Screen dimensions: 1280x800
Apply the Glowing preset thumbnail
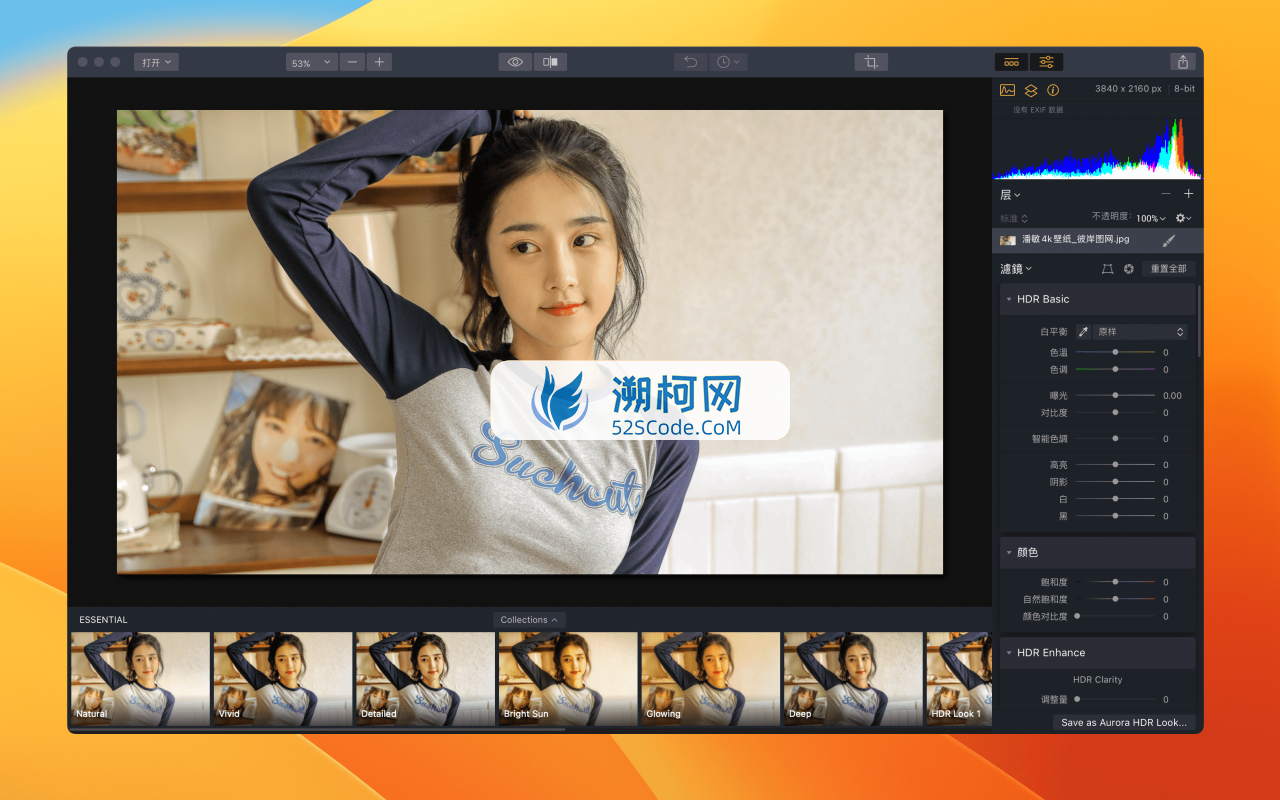[710, 678]
